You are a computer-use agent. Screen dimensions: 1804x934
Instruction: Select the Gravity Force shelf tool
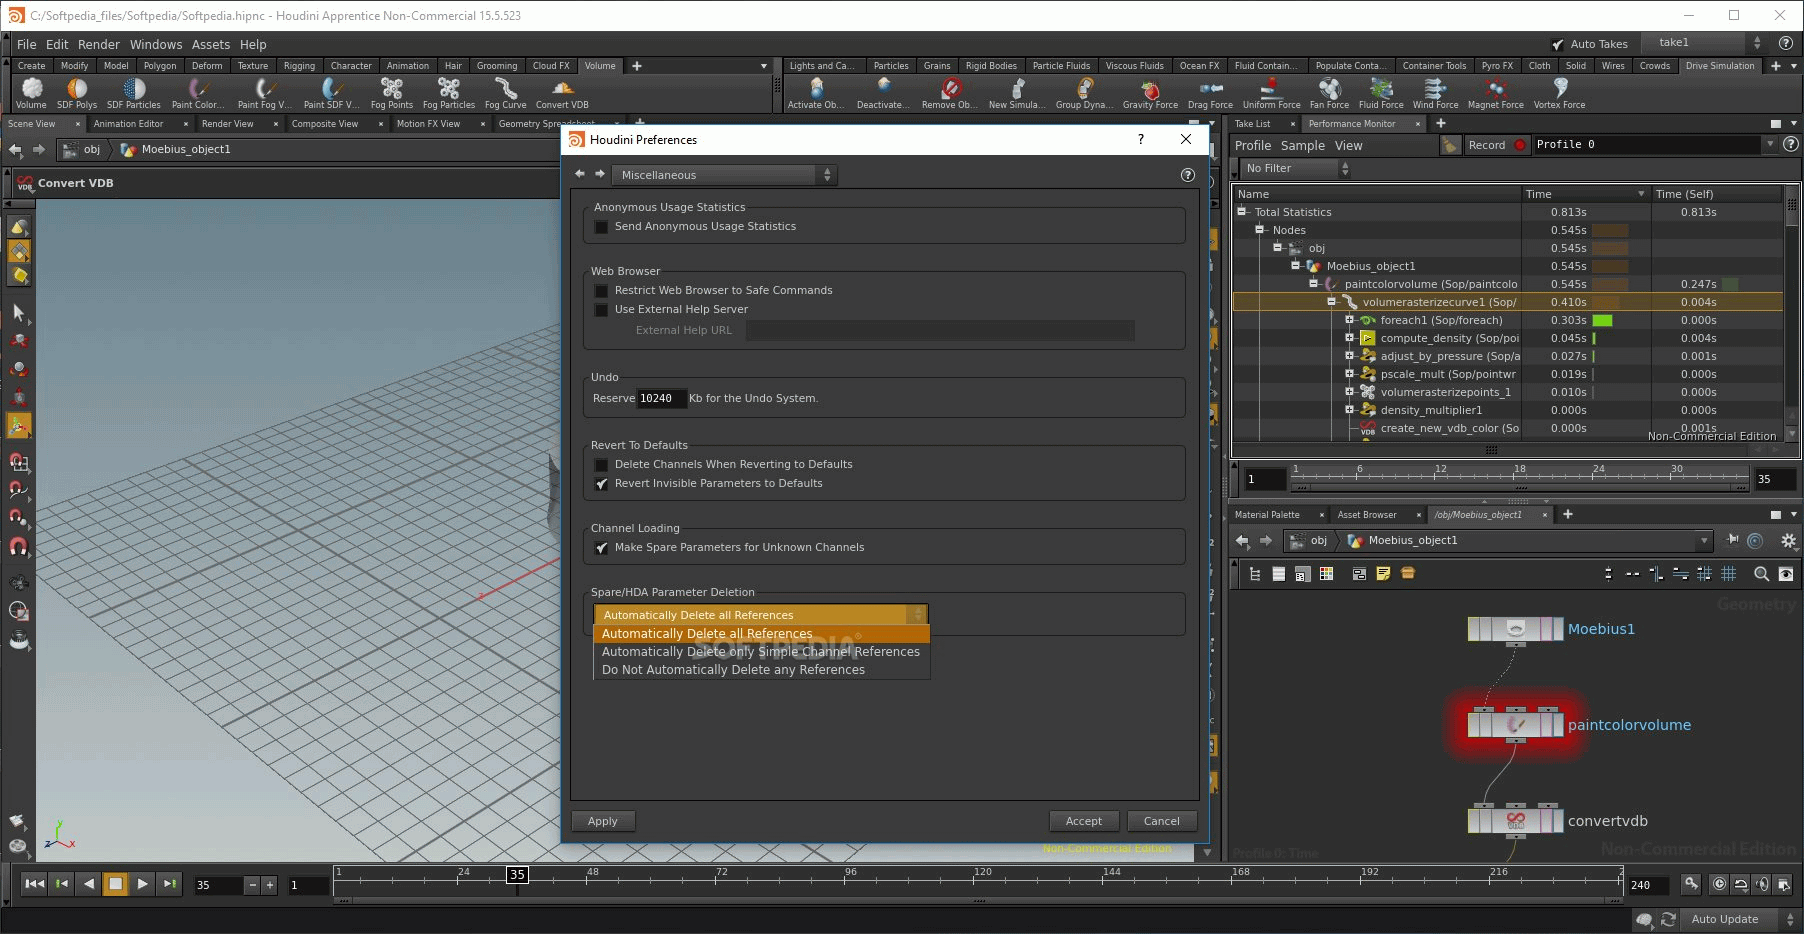click(1151, 93)
